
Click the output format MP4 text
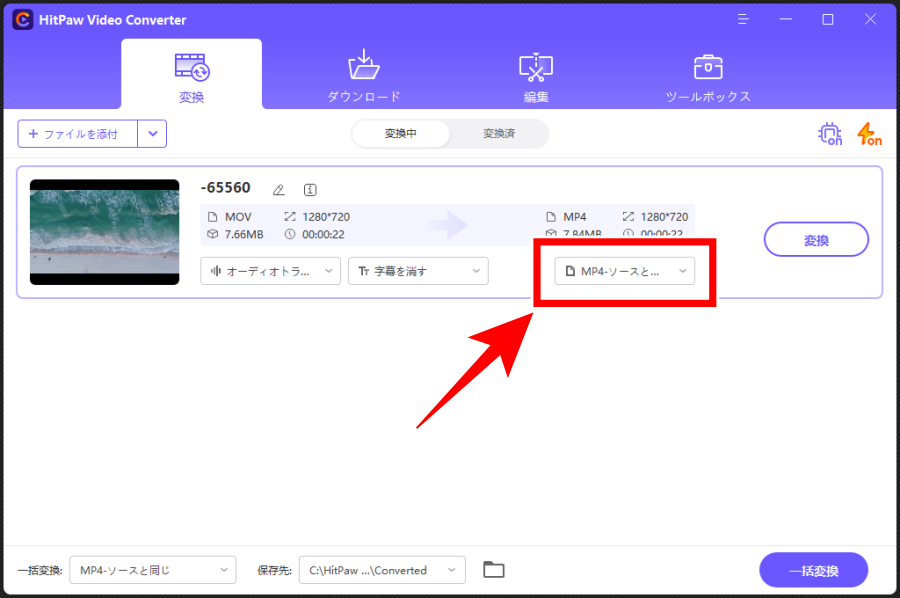click(575, 217)
